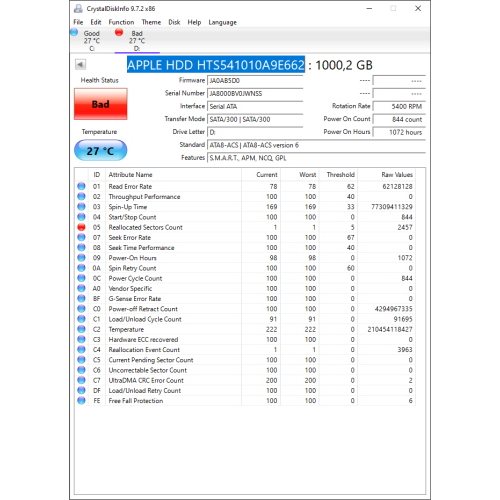Screen dimensions: 500x500
Task: Click the previous disk arrow button
Action: [x=80, y=64]
